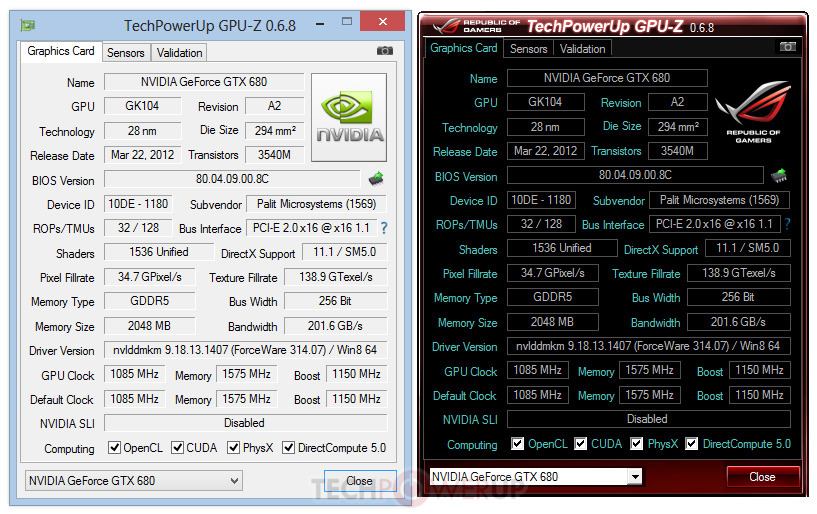Click the red X title bar button in light window
This screenshot has width=817, height=514.
pos(382,21)
